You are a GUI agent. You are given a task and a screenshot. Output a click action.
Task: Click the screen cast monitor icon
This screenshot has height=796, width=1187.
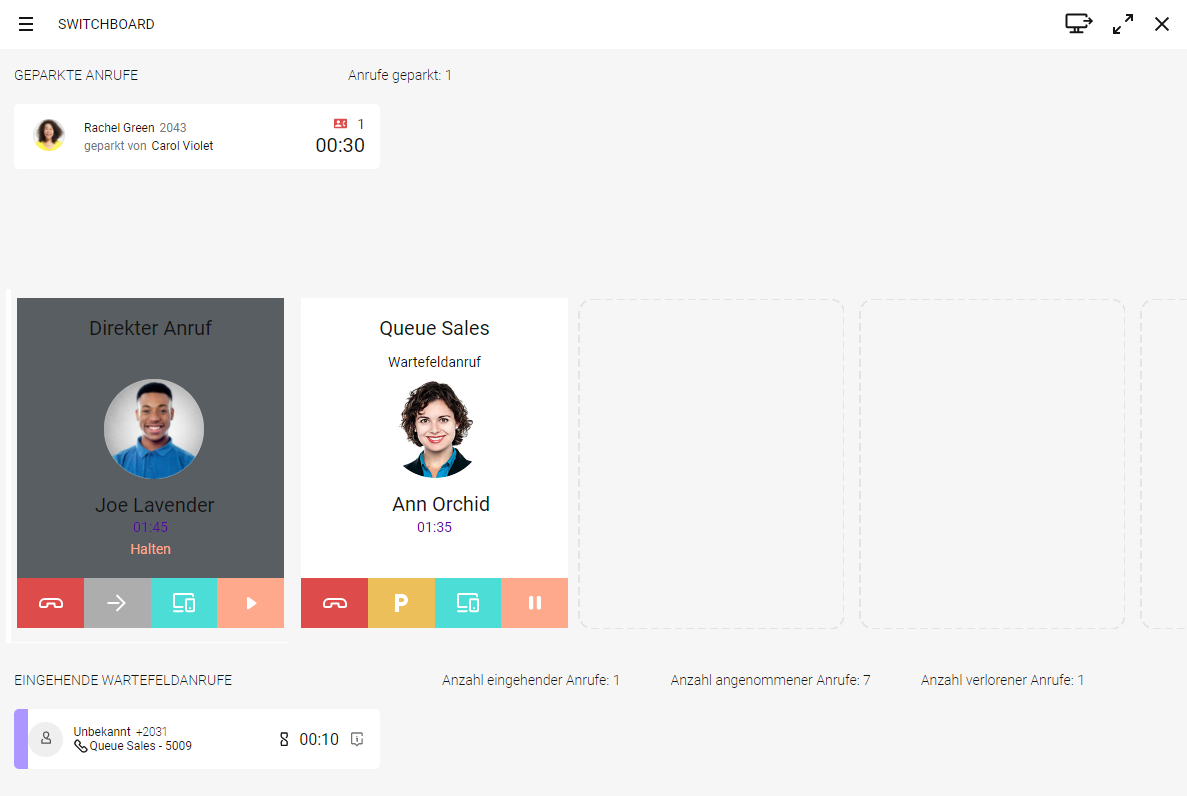tap(1078, 24)
